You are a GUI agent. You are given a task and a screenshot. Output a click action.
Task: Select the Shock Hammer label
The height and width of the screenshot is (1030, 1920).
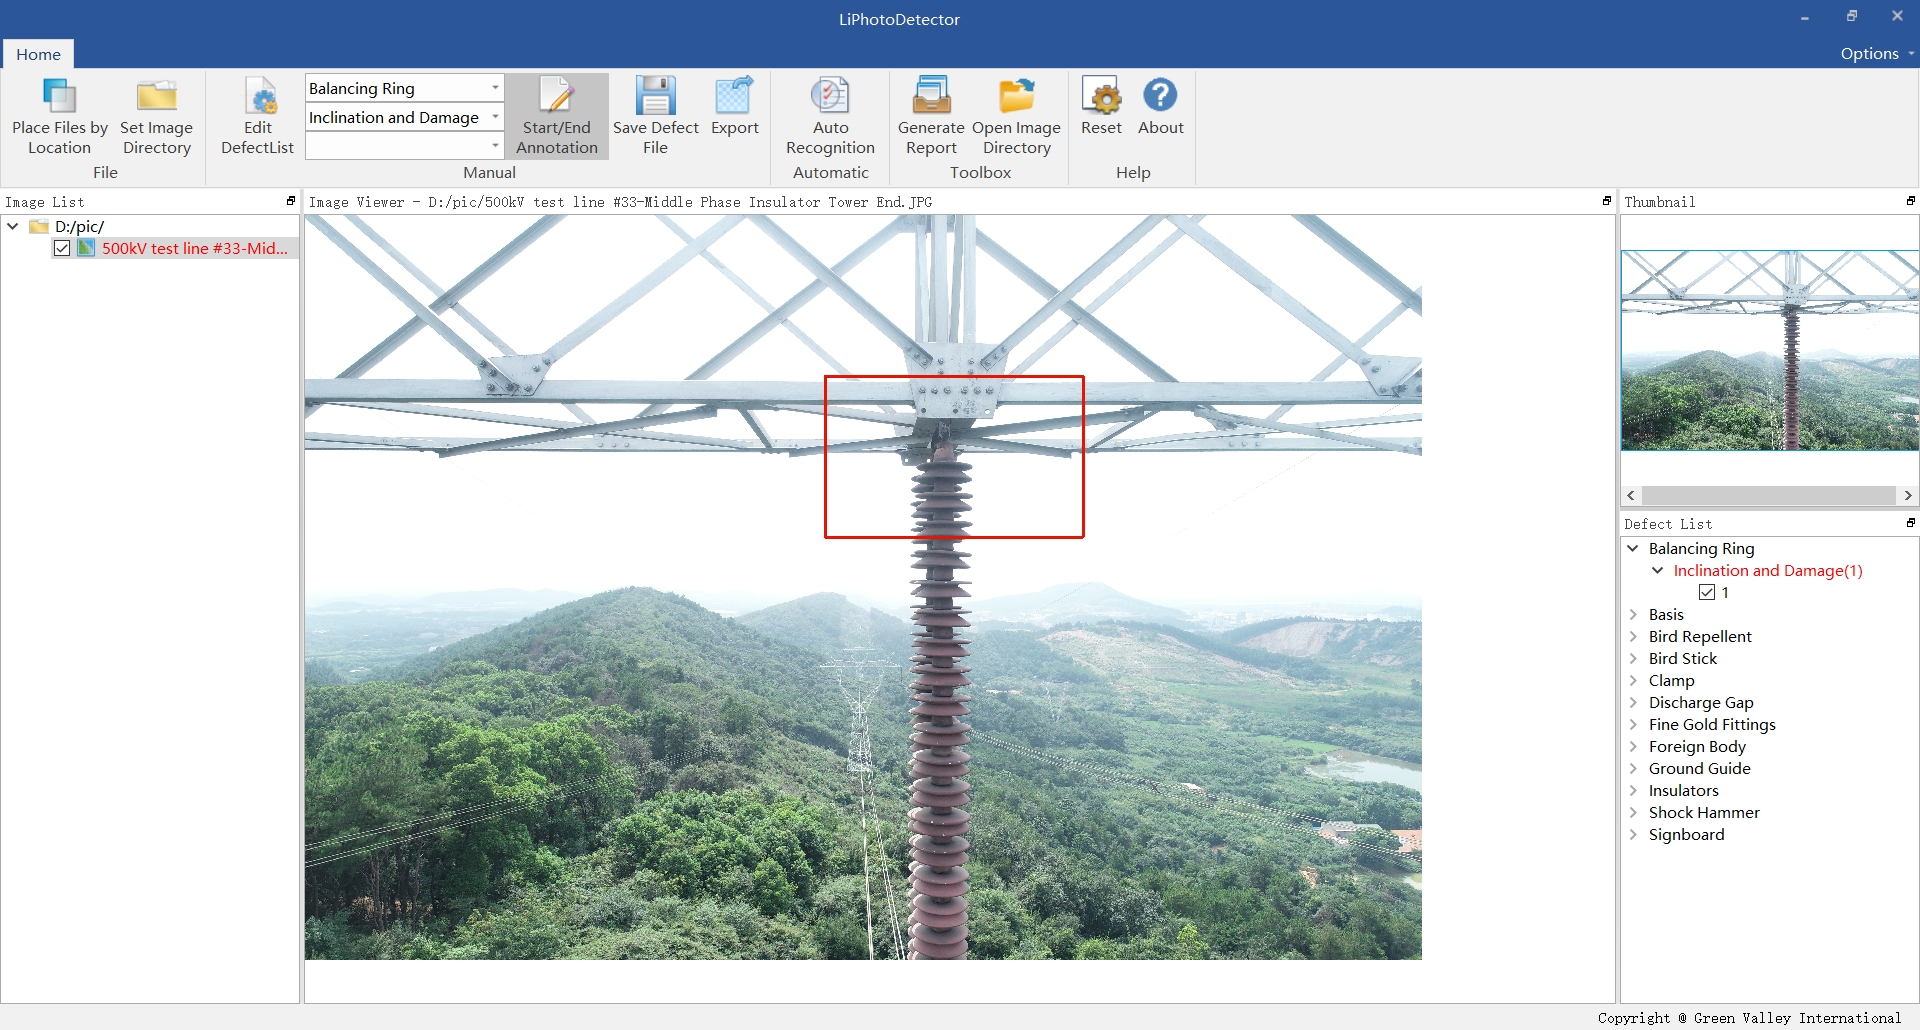[1703, 812]
